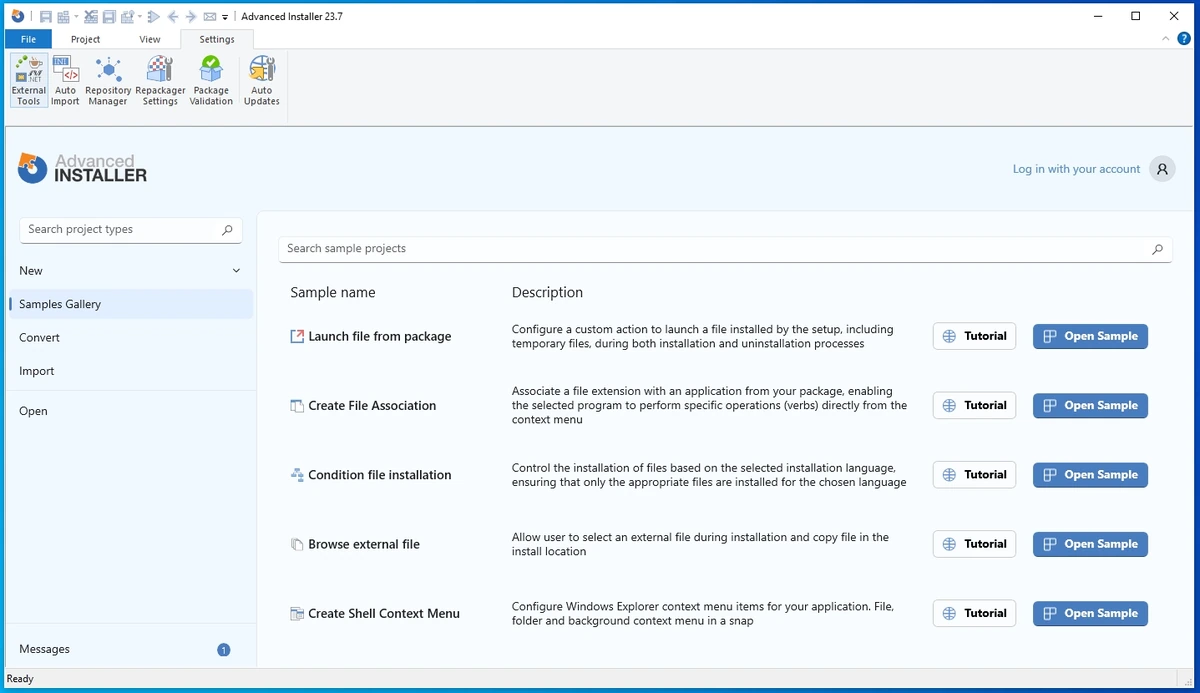Expand the New section chevron

(236, 271)
